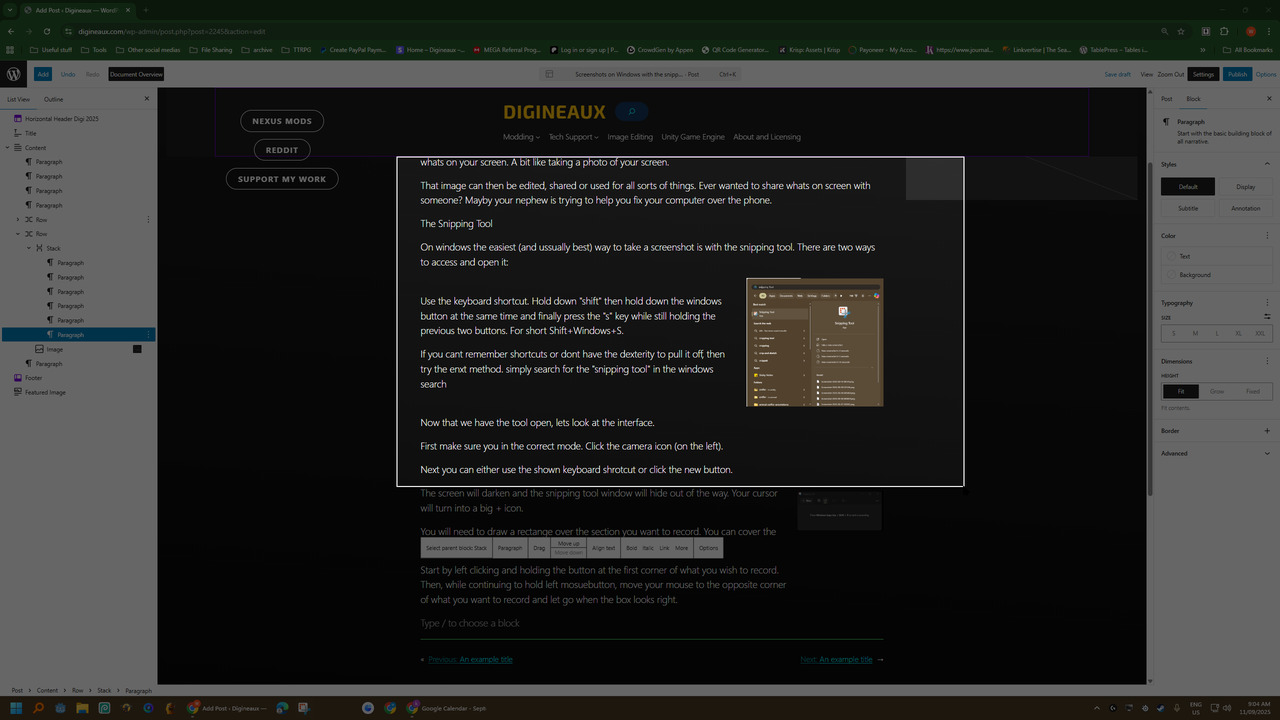Open the browser Extensions puzzle icon

point(1224,31)
